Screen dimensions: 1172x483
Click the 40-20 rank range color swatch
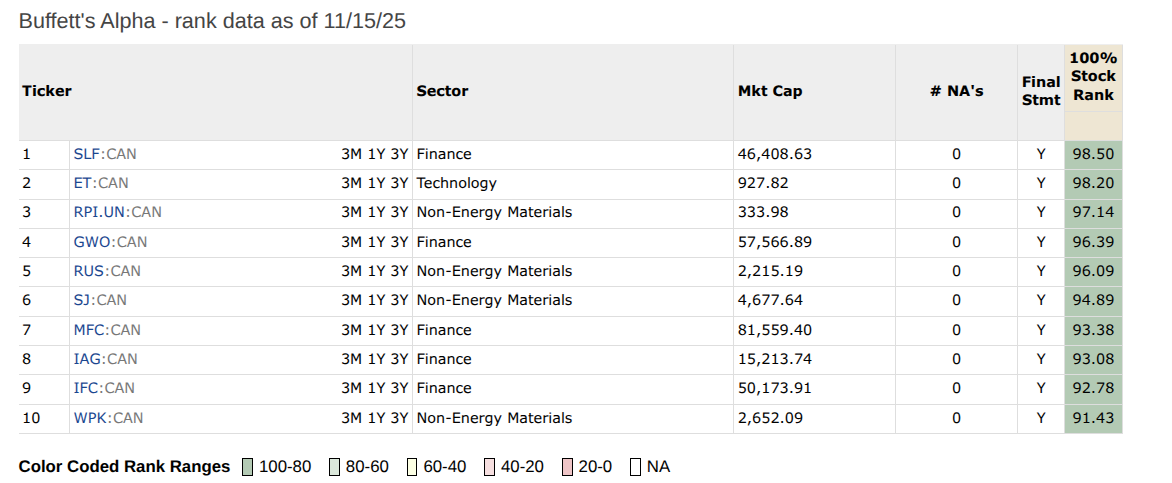click(490, 467)
